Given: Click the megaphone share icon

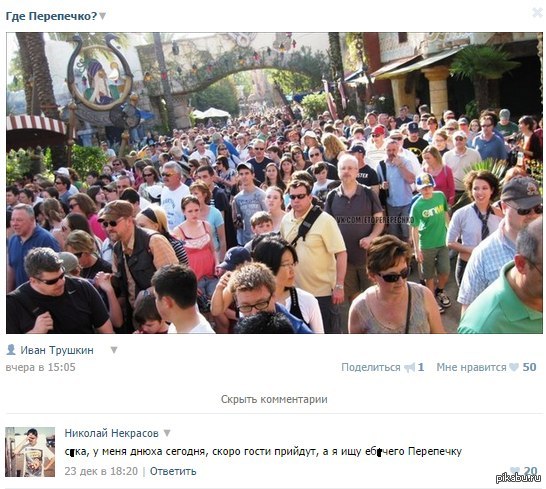Looking at the screenshot, I should click(410, 367).
